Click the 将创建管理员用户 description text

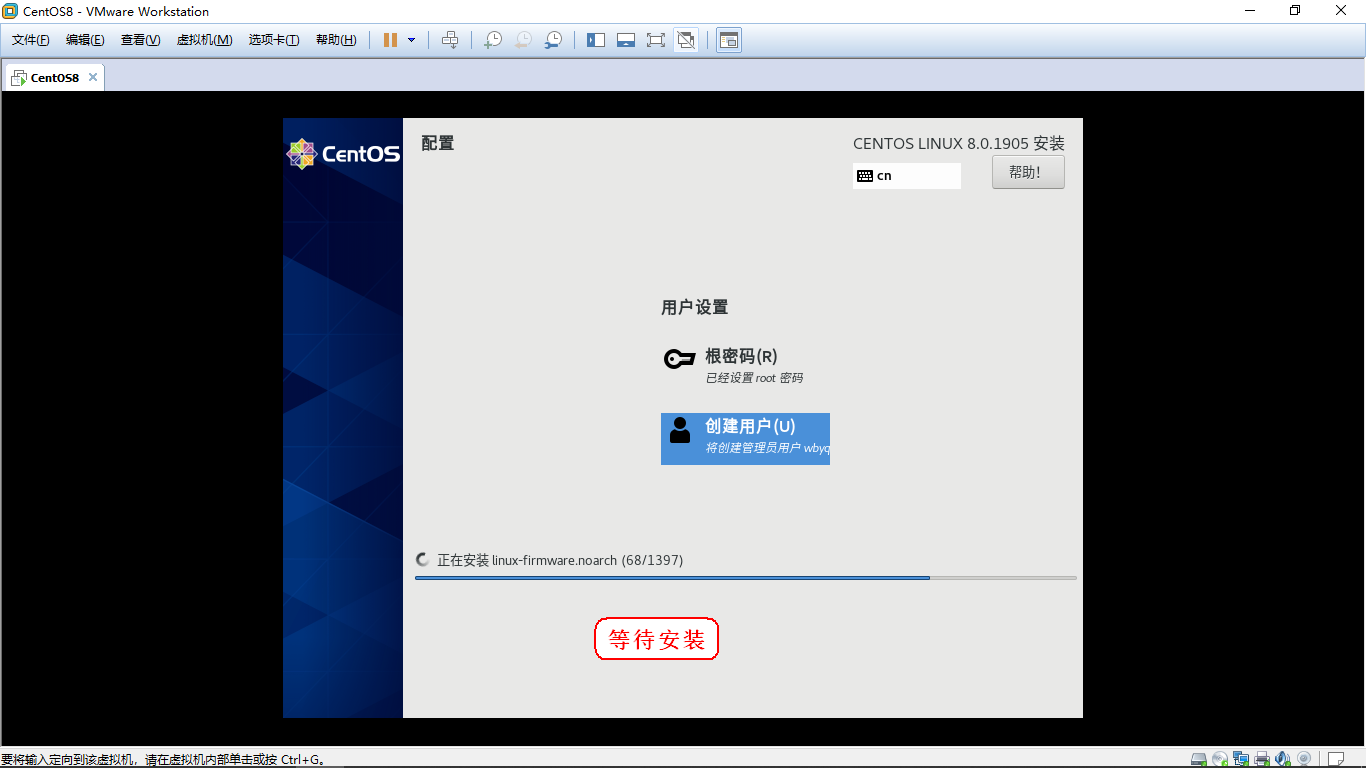[767, 448]
